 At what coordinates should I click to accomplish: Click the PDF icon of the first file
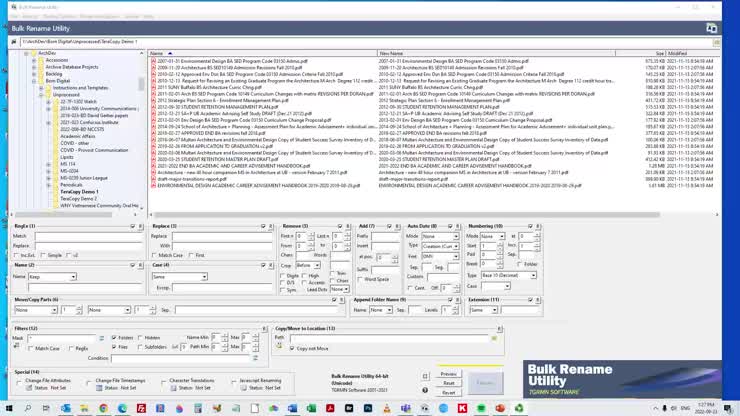153,60
